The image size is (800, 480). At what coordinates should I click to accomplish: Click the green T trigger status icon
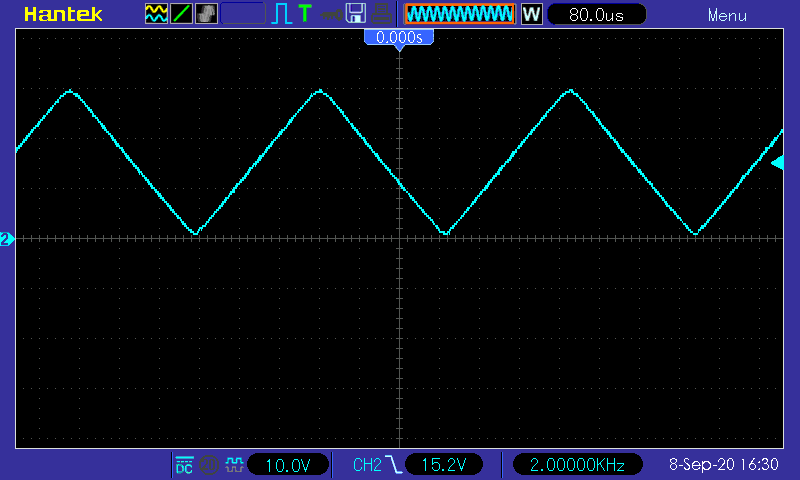(x=305, y=13)
